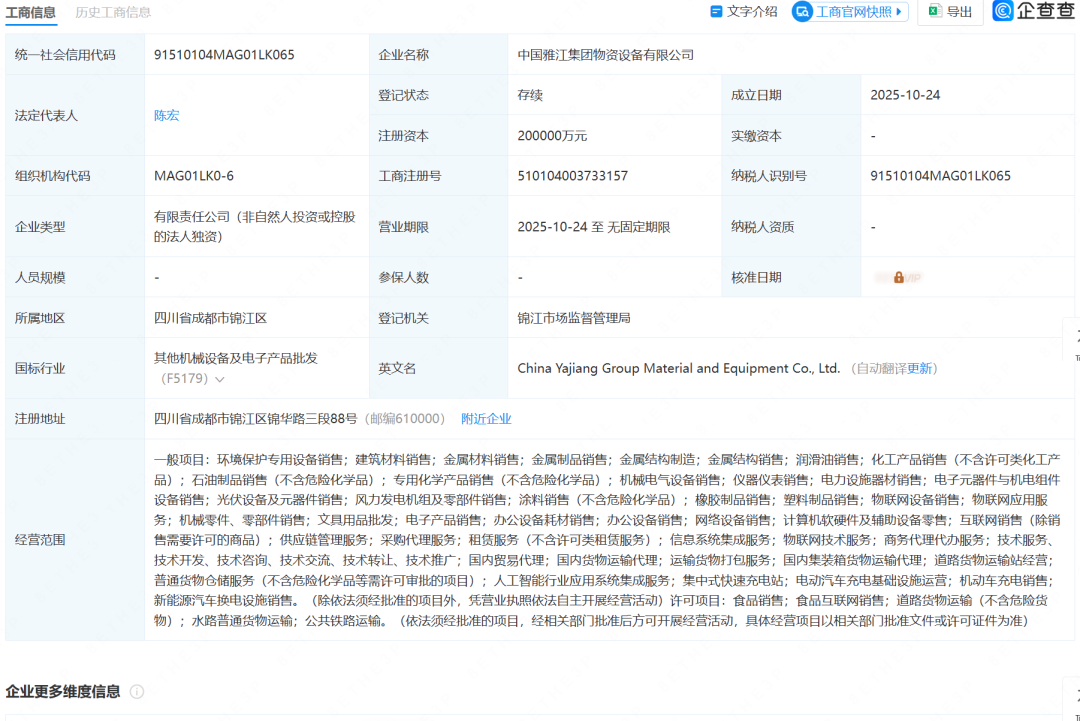
Task: Click the company name 中国雅江集团物资设备有限公司
Action: (605, 55)
